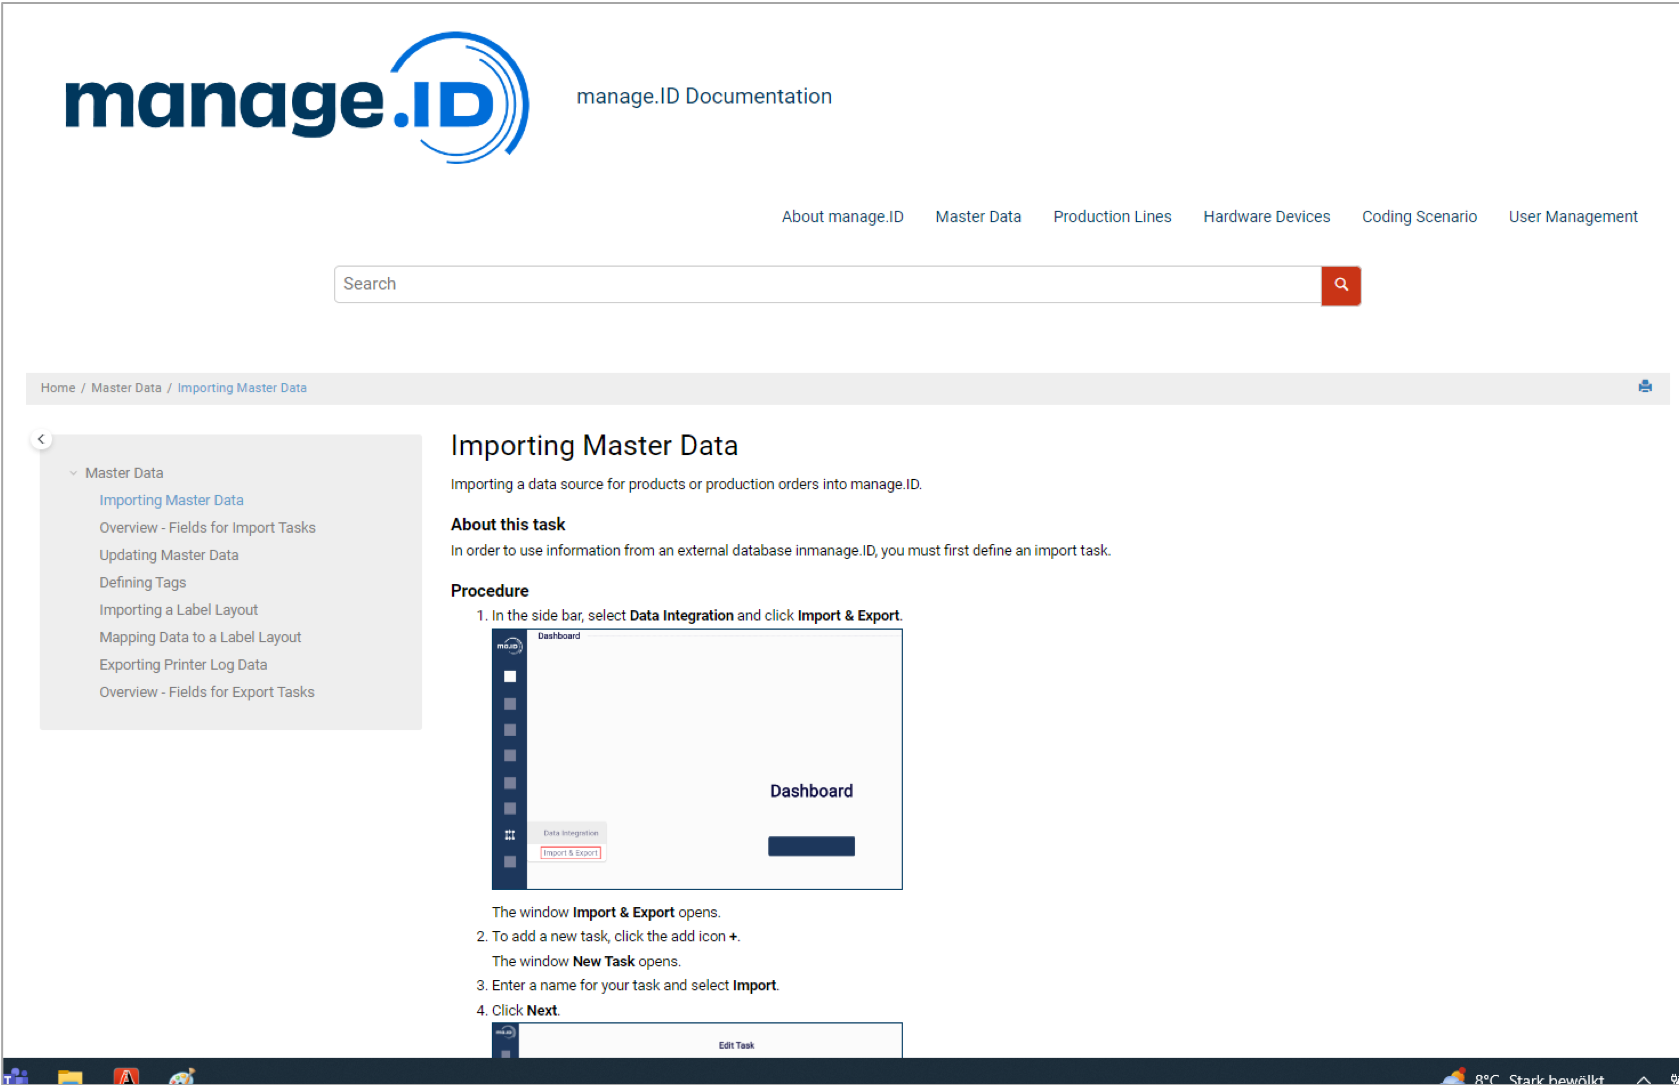Open Microsoft Teams from the taskbar
1679x1085 pixels.
[18, 1075]
